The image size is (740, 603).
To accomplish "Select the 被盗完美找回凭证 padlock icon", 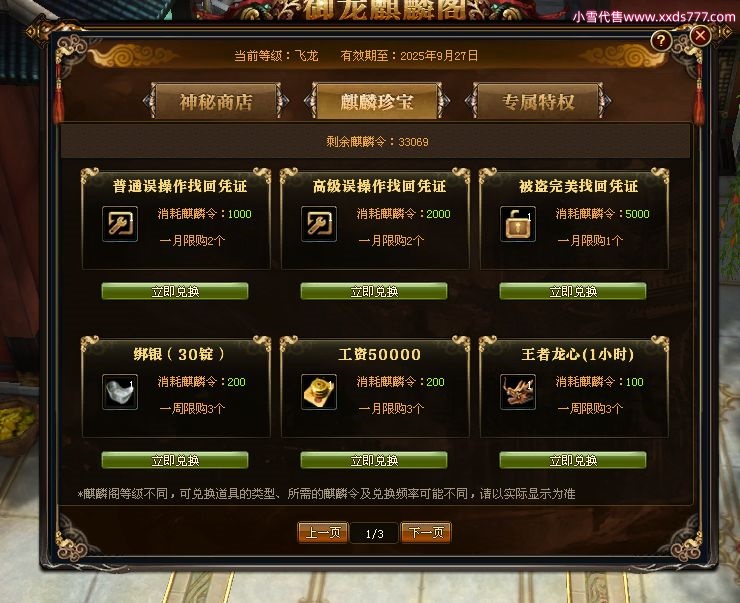I will point(518,224).
